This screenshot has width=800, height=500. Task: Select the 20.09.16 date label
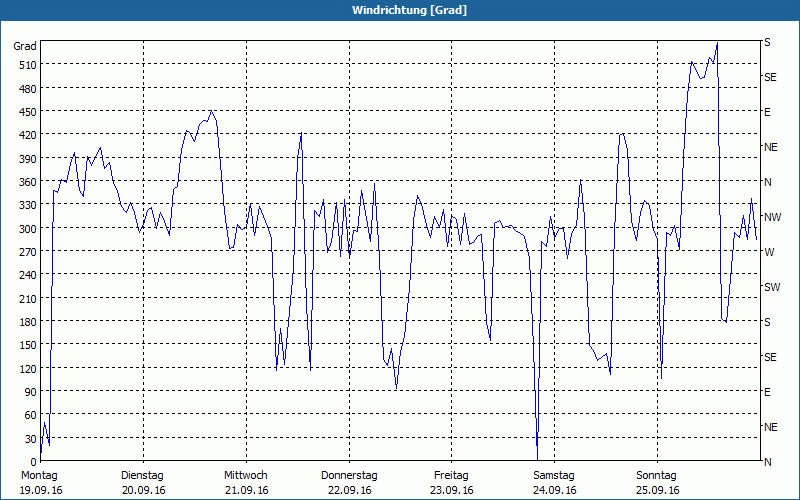[144, 490]
